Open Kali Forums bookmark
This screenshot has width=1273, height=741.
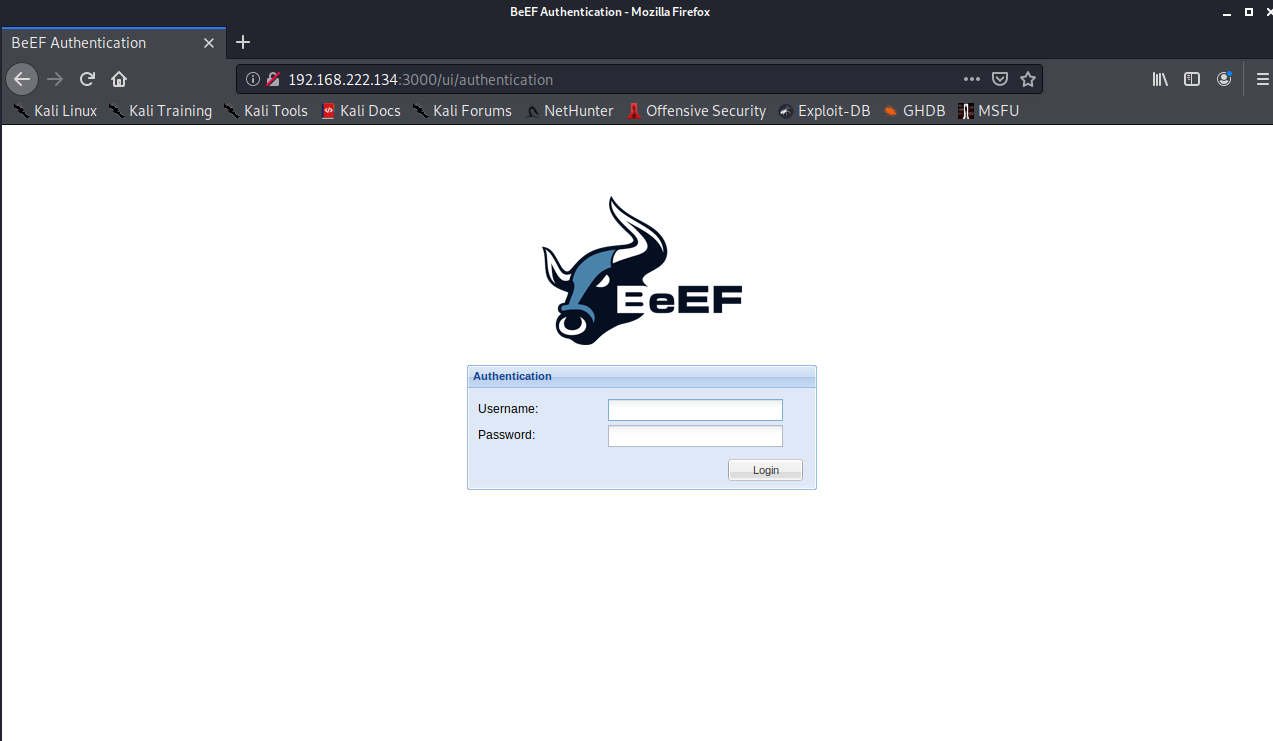point(462,111)
